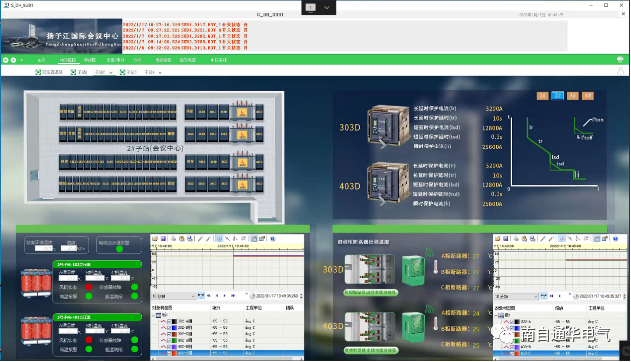Toggle checkbox of highlighted red curve in right list
631x362 pixels.
tap(512, 353)
